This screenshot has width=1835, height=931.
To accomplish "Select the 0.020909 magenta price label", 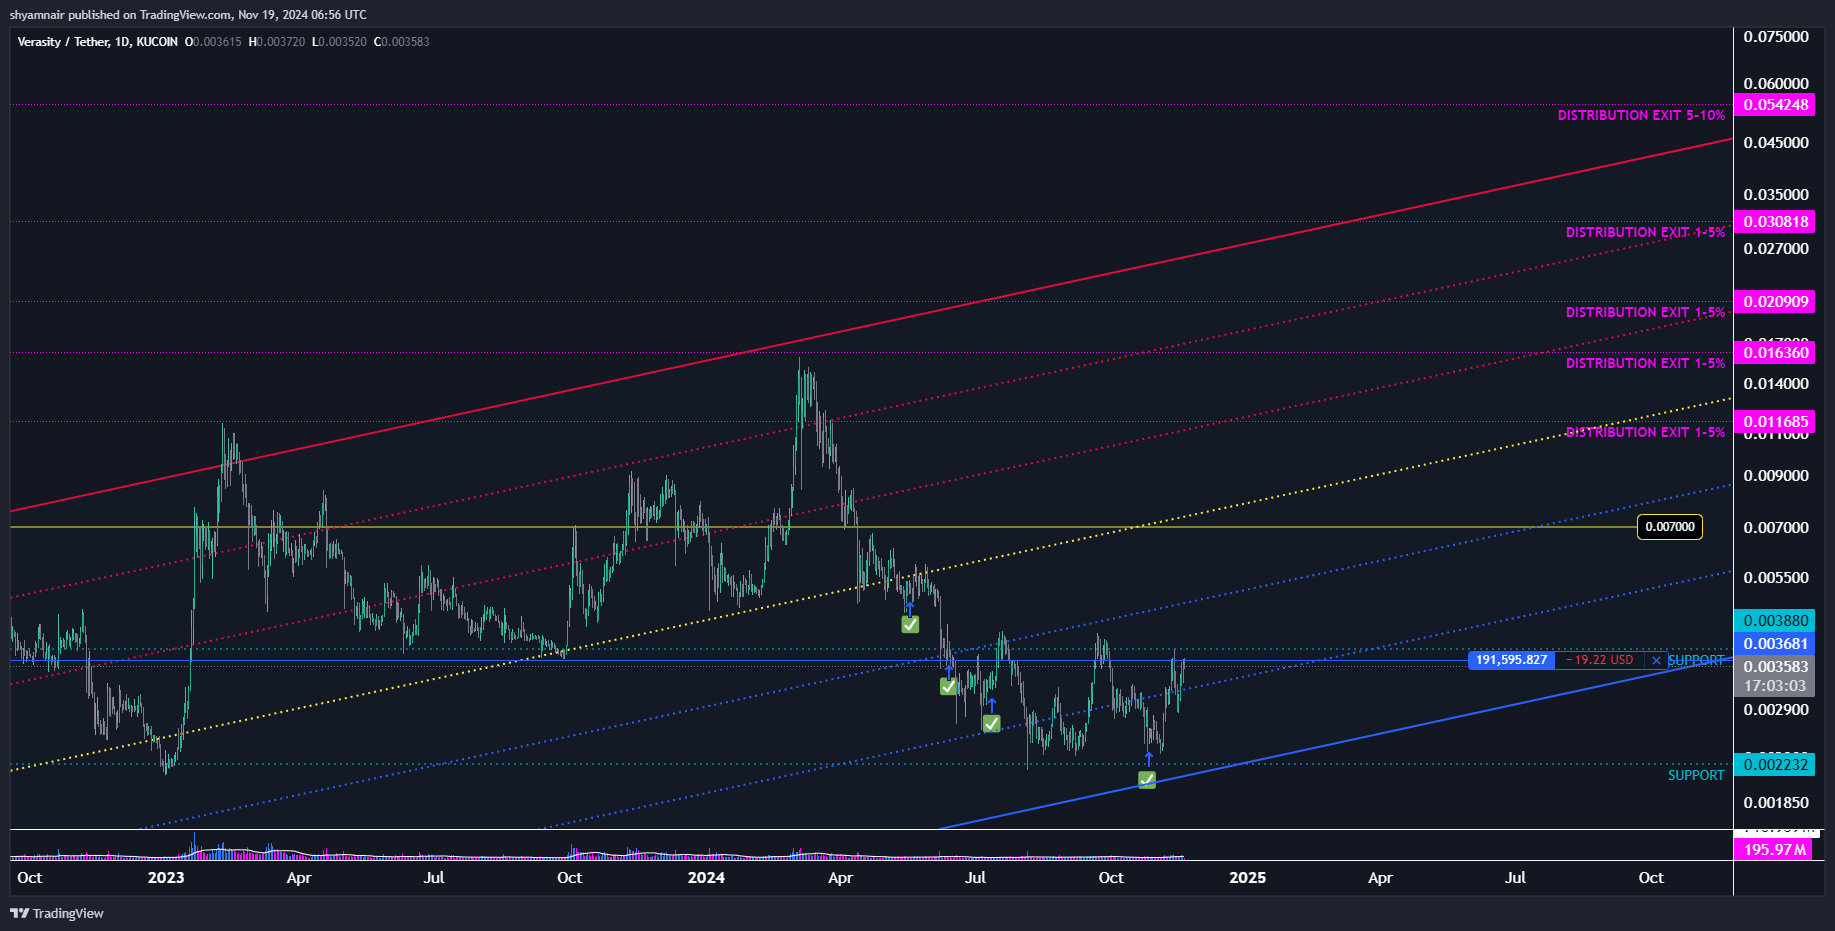I will pos(1775,302).
